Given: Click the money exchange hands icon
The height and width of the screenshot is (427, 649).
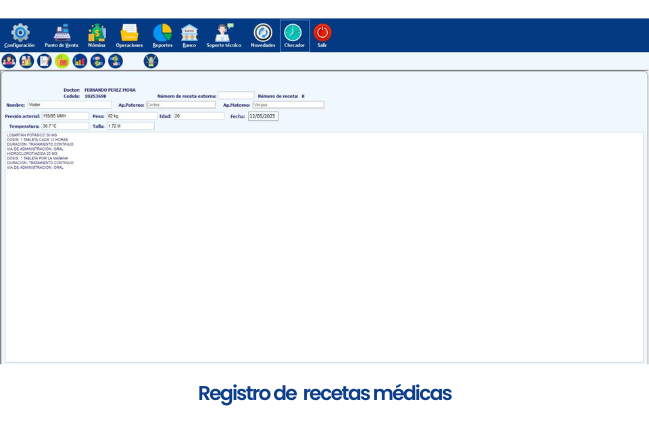Looking at the screenshot, I should tap(98, 61).
